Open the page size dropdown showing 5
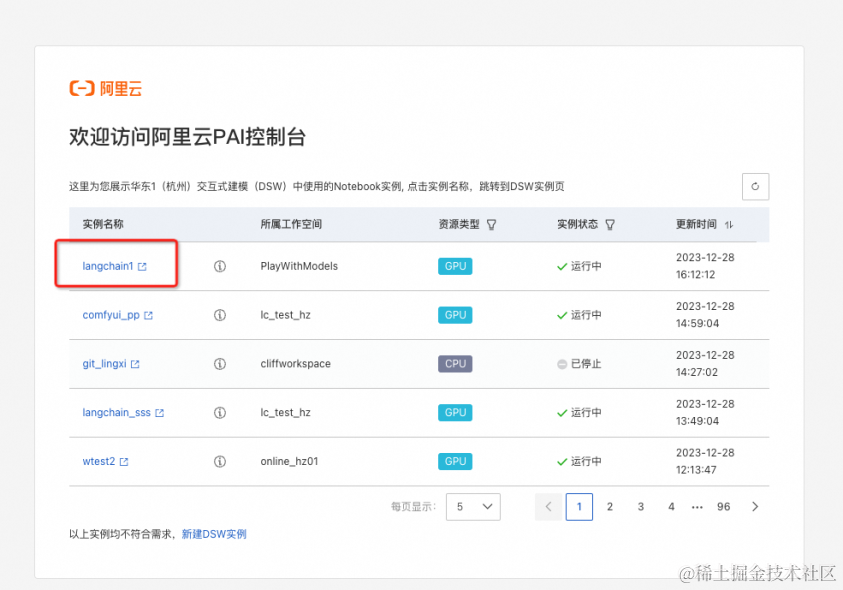 pyautogui.click(x=473, y=507)
